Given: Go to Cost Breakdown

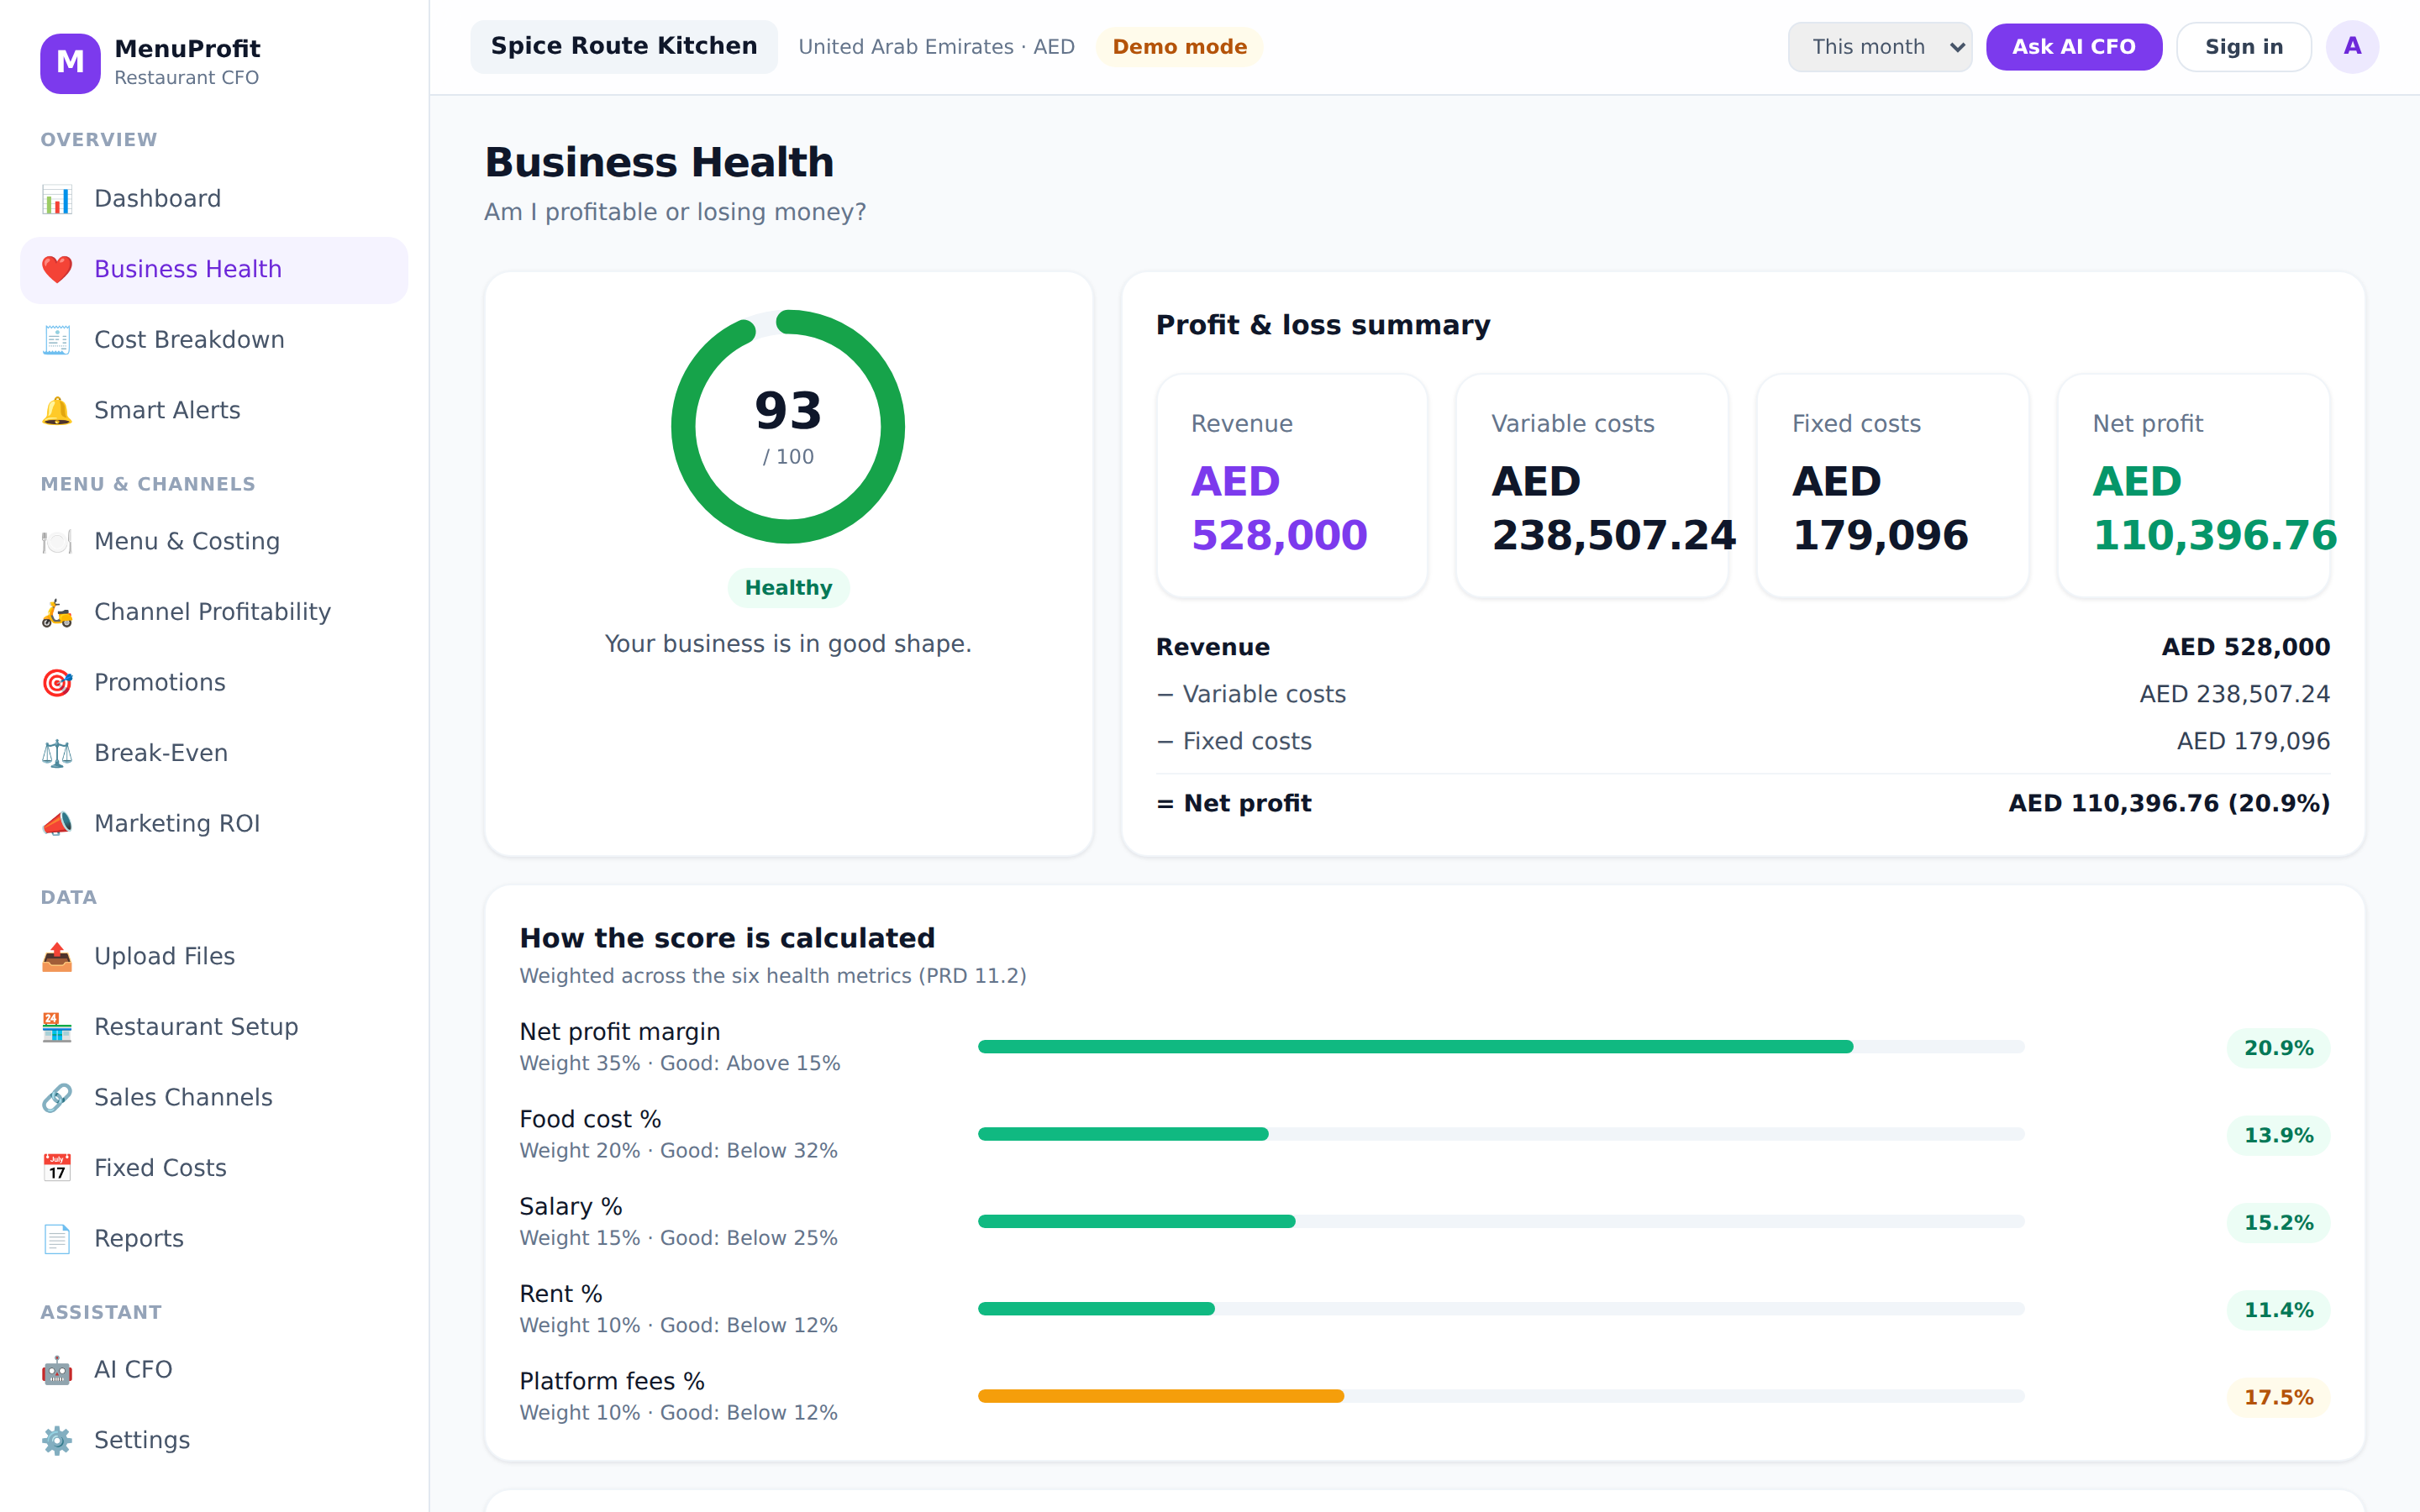Looking at the screenshot, I should point(214,340).
